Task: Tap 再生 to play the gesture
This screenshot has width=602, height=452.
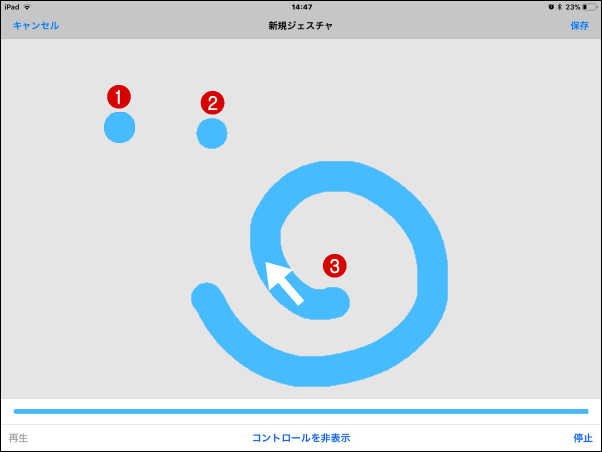Action: 18,438
